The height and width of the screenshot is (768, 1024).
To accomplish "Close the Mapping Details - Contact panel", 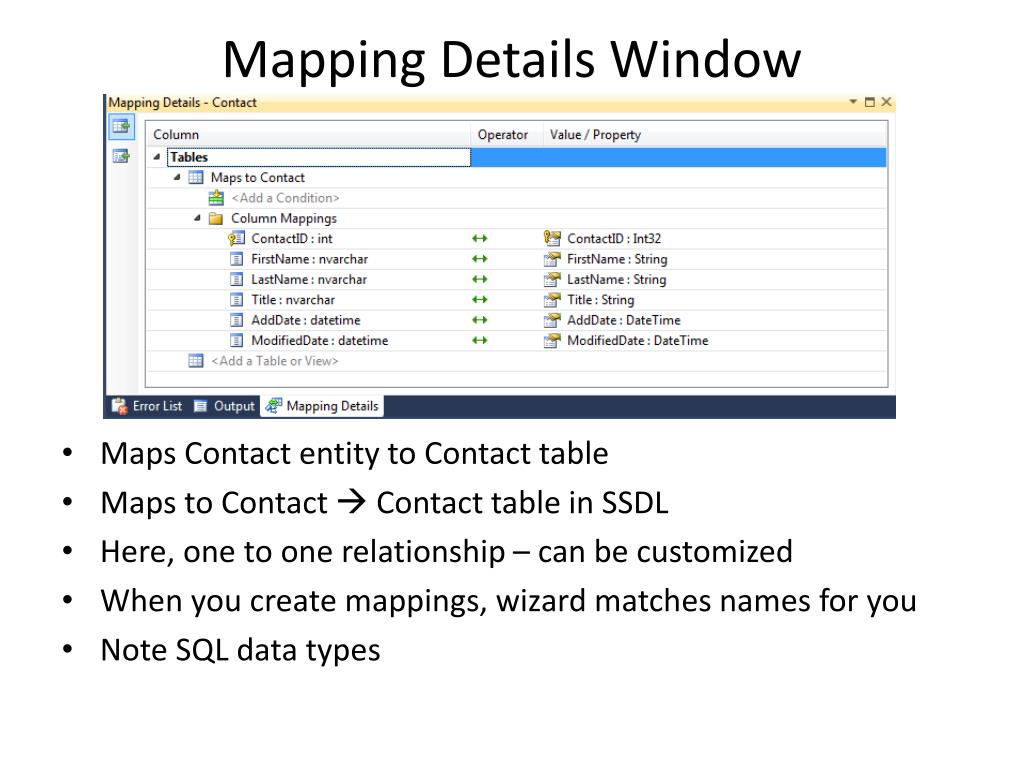I will (886, 102).
